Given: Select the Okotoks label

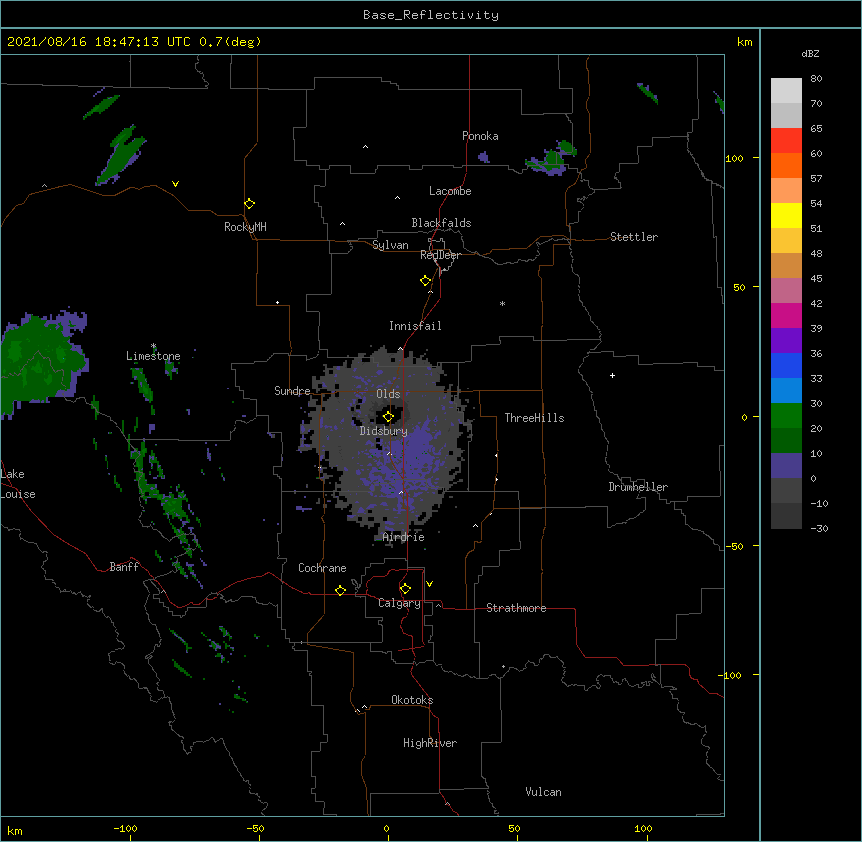Looking at the screenshot, I should (x=412, y=700).
